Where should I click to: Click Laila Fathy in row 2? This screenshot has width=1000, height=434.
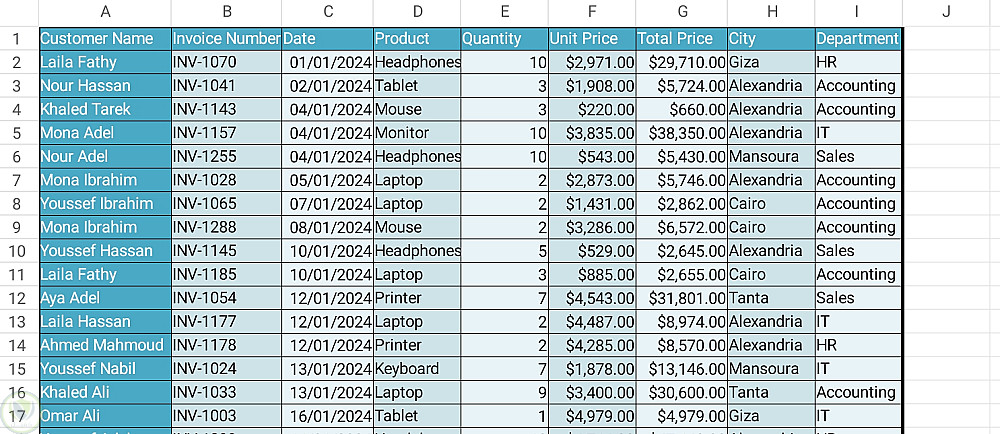point(105,62)
